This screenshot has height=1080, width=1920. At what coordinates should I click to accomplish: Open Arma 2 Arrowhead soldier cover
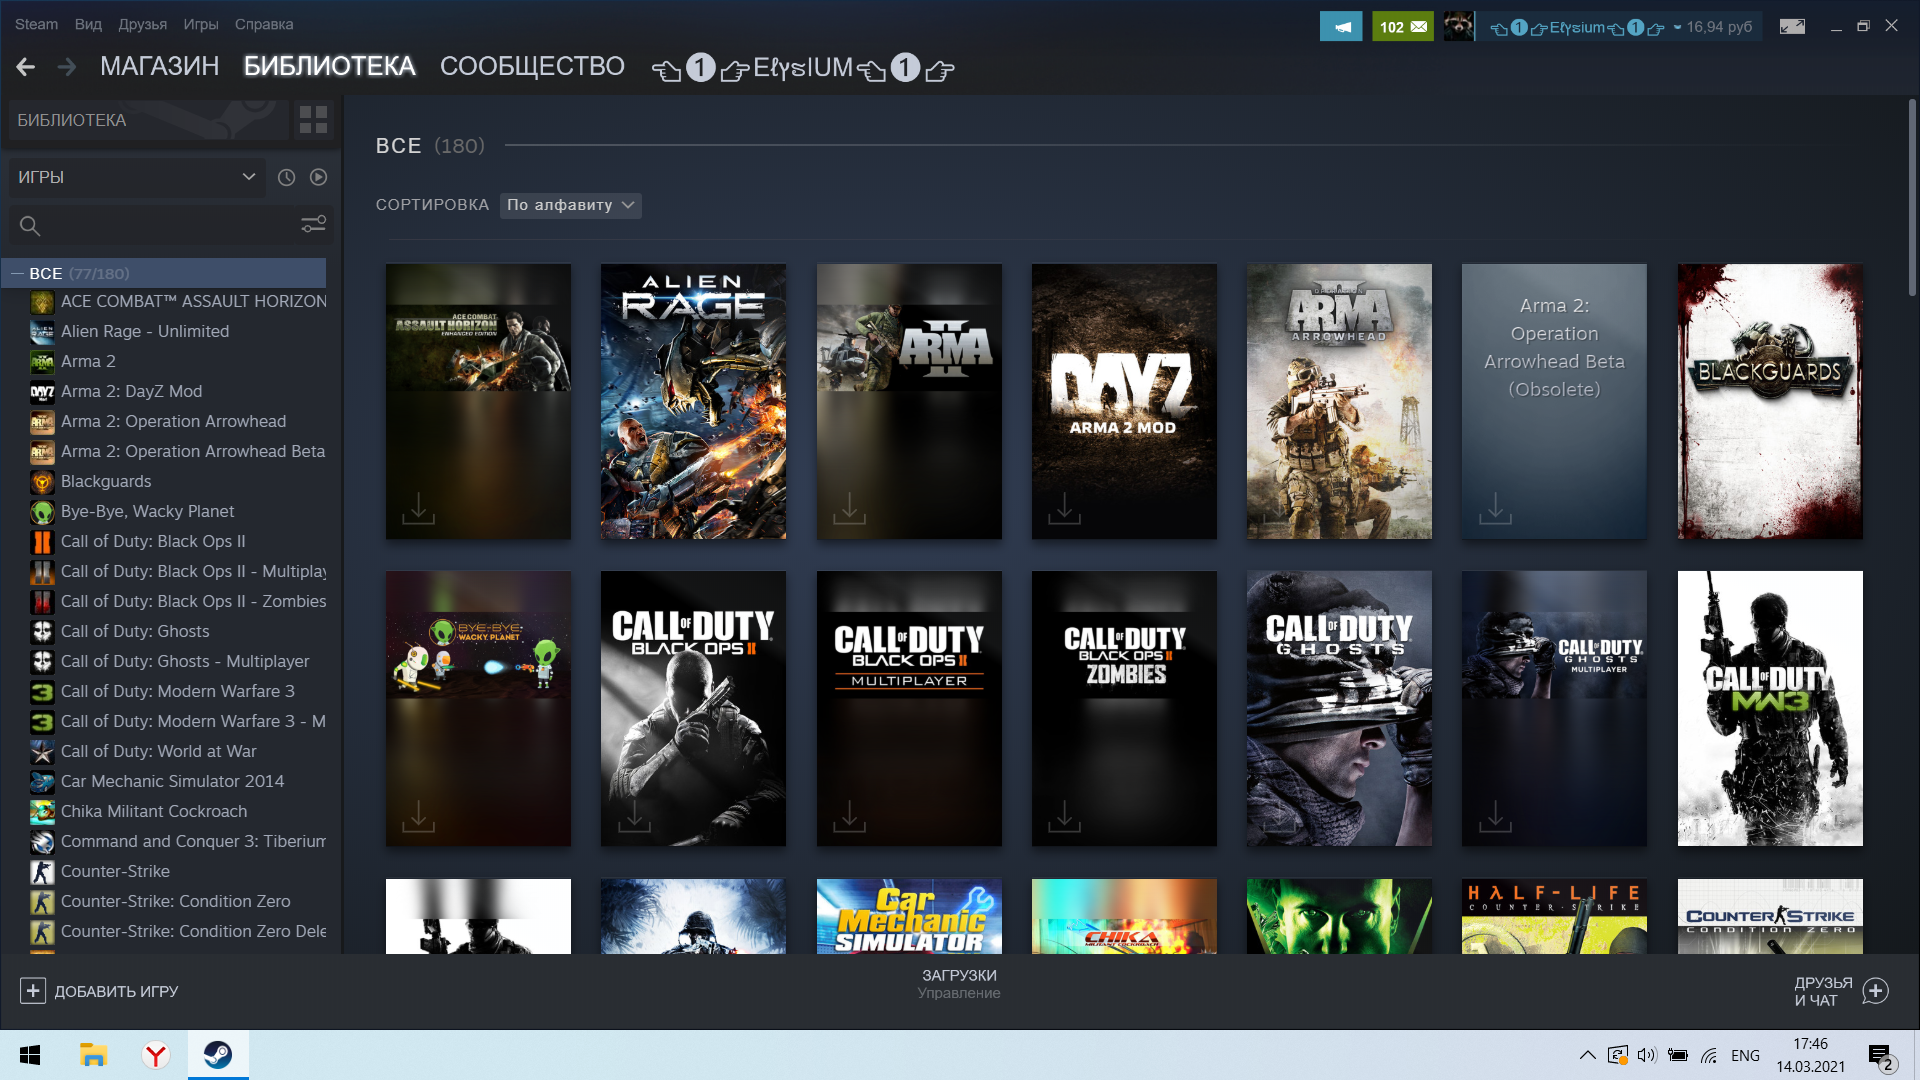(1339, 401)
